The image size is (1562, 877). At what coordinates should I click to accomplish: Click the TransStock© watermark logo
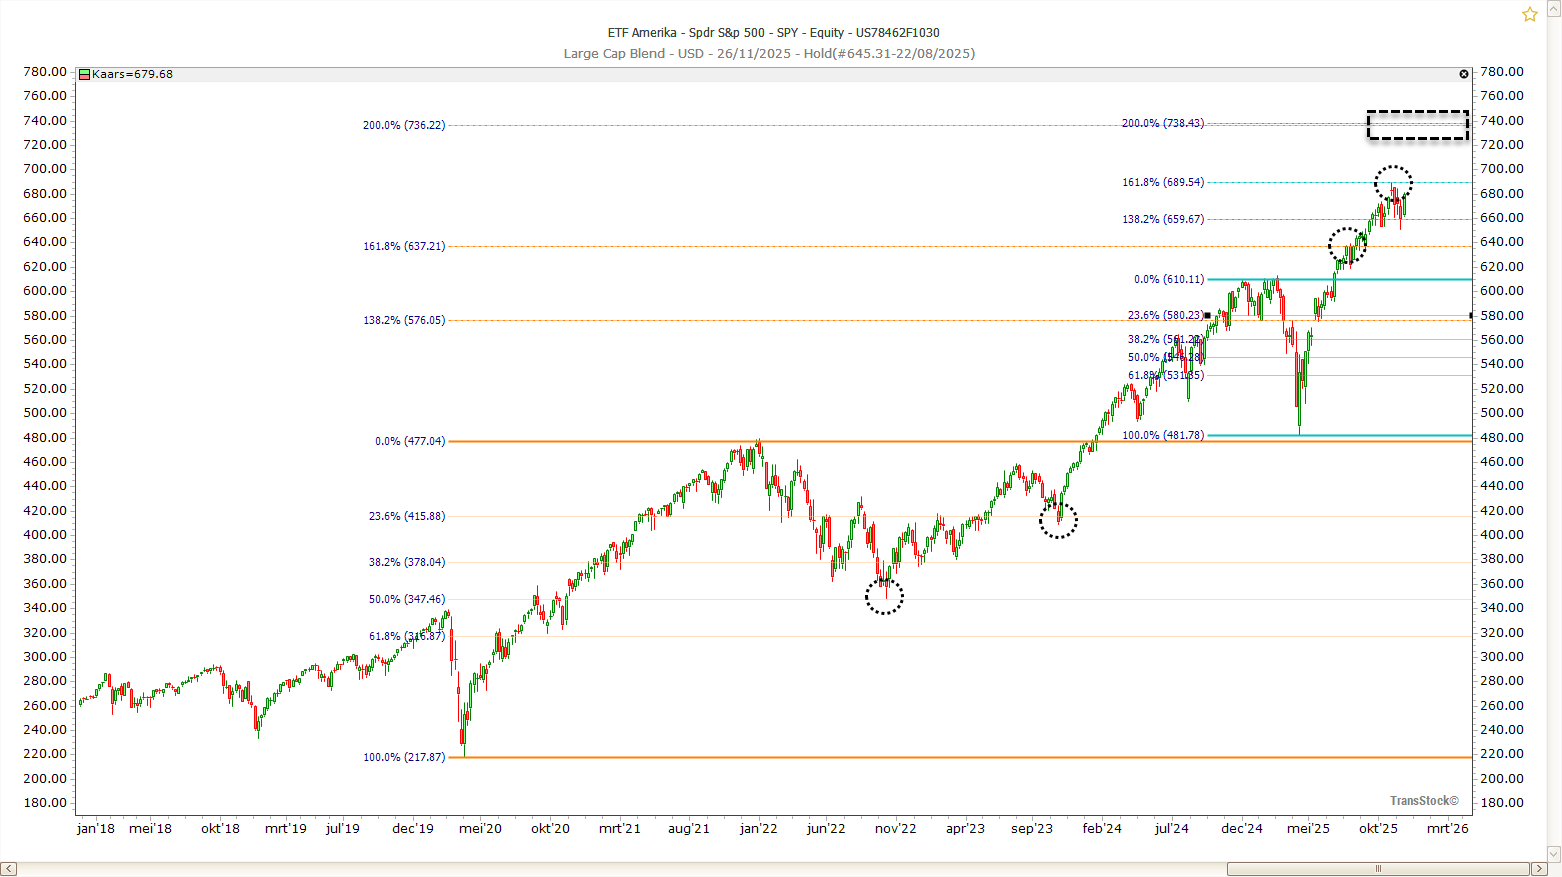tap(1423, 800)
